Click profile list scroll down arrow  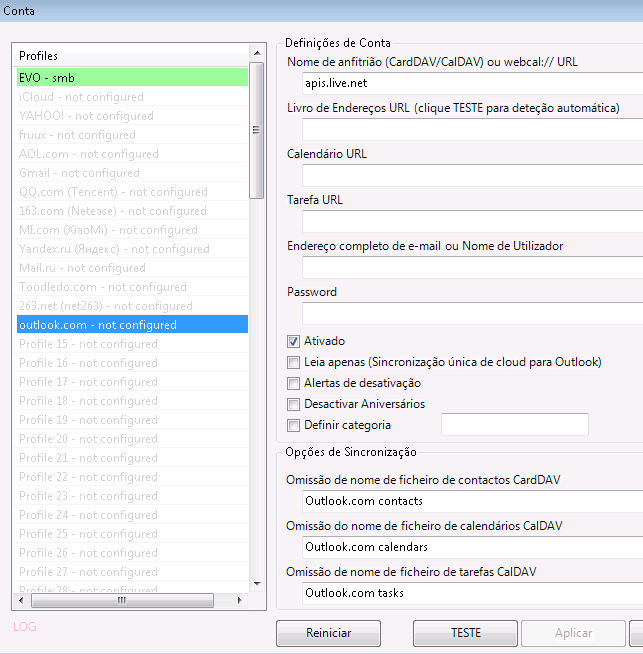point(257,584)
